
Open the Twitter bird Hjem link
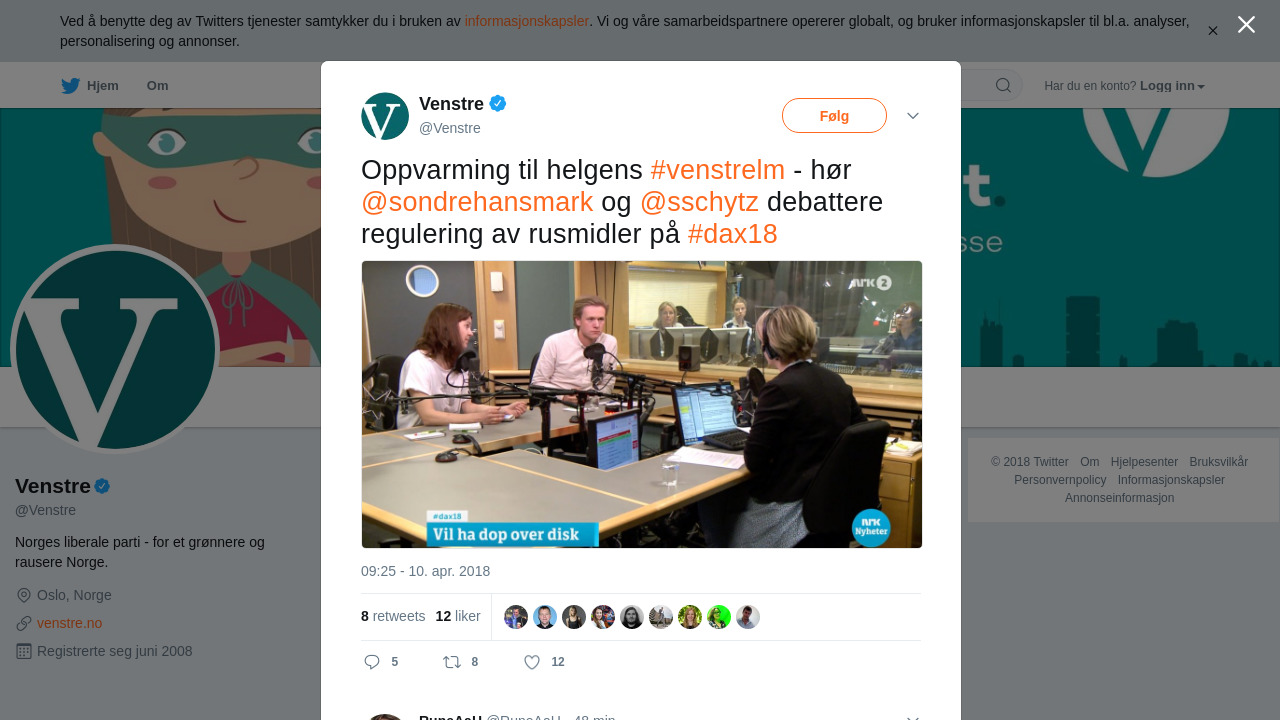(x=89, y=86)
